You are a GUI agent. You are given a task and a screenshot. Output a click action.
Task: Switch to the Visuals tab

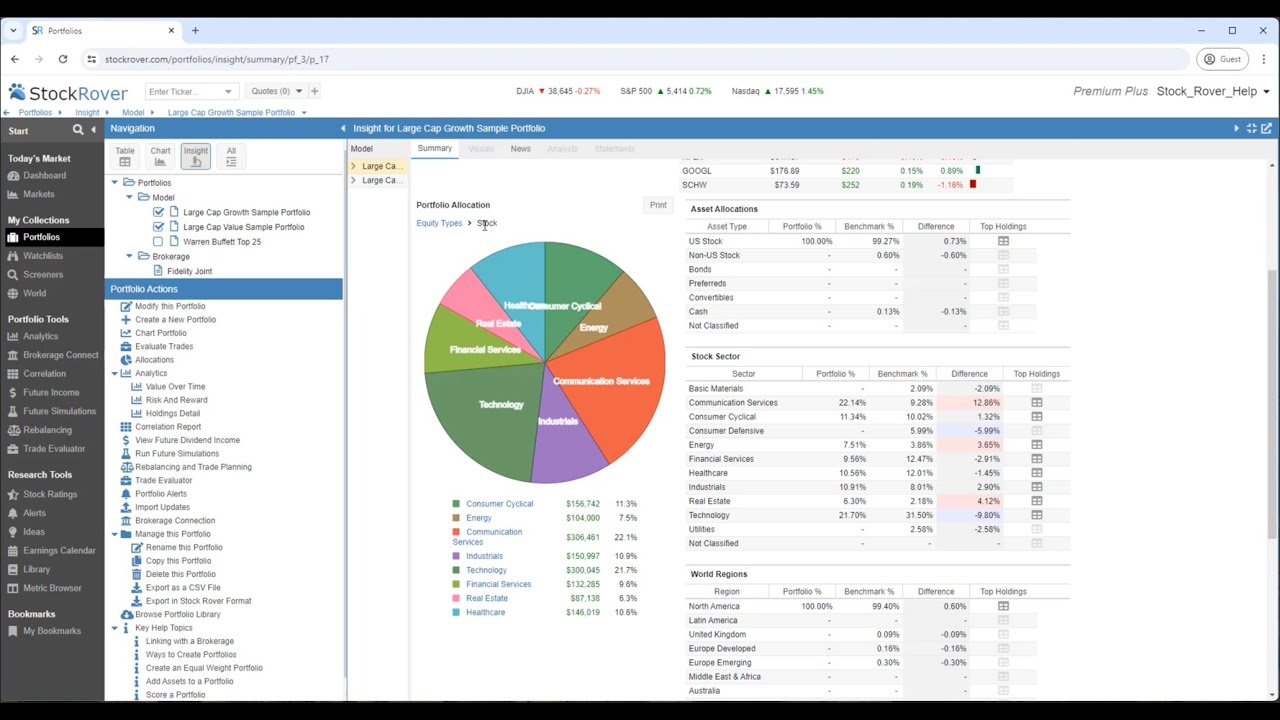(x=481, y=148)
